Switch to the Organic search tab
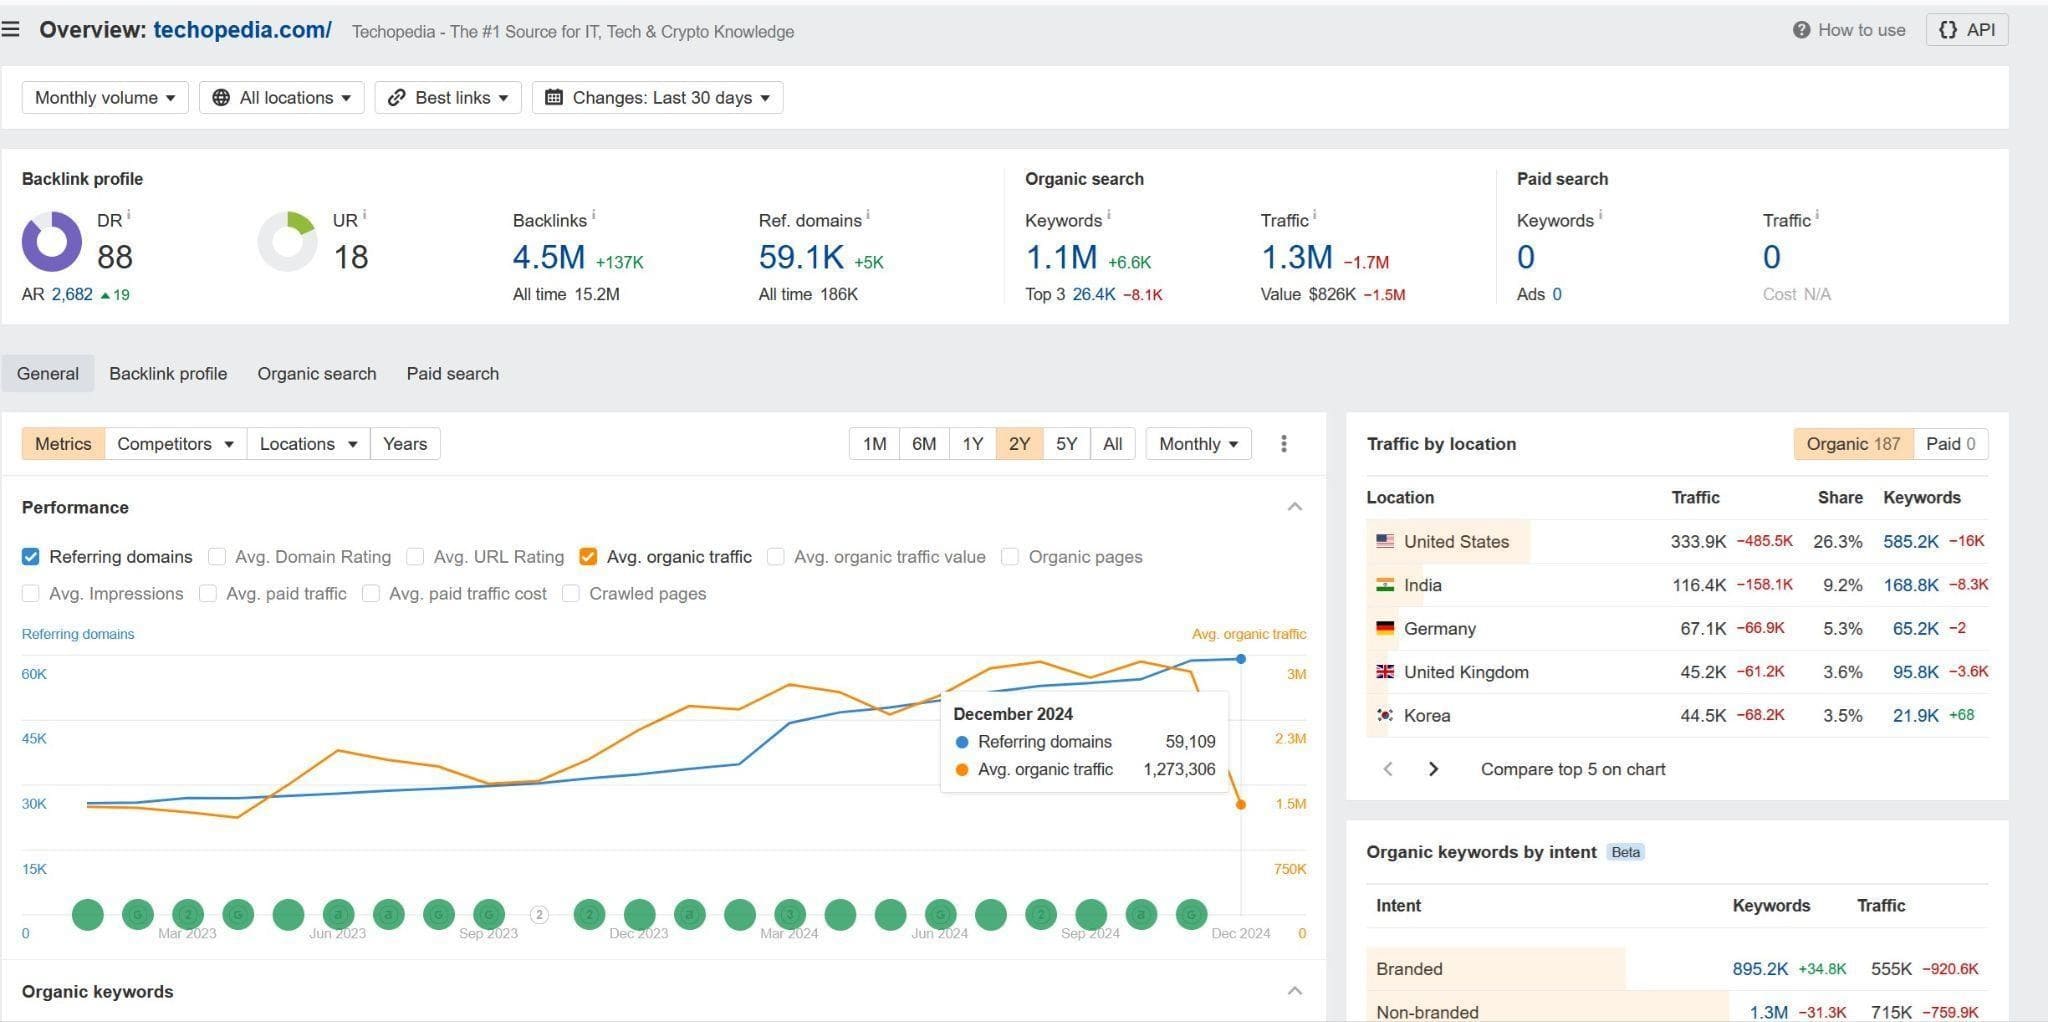Viewport: 2048px width, 1022px height. click(317, 374)
